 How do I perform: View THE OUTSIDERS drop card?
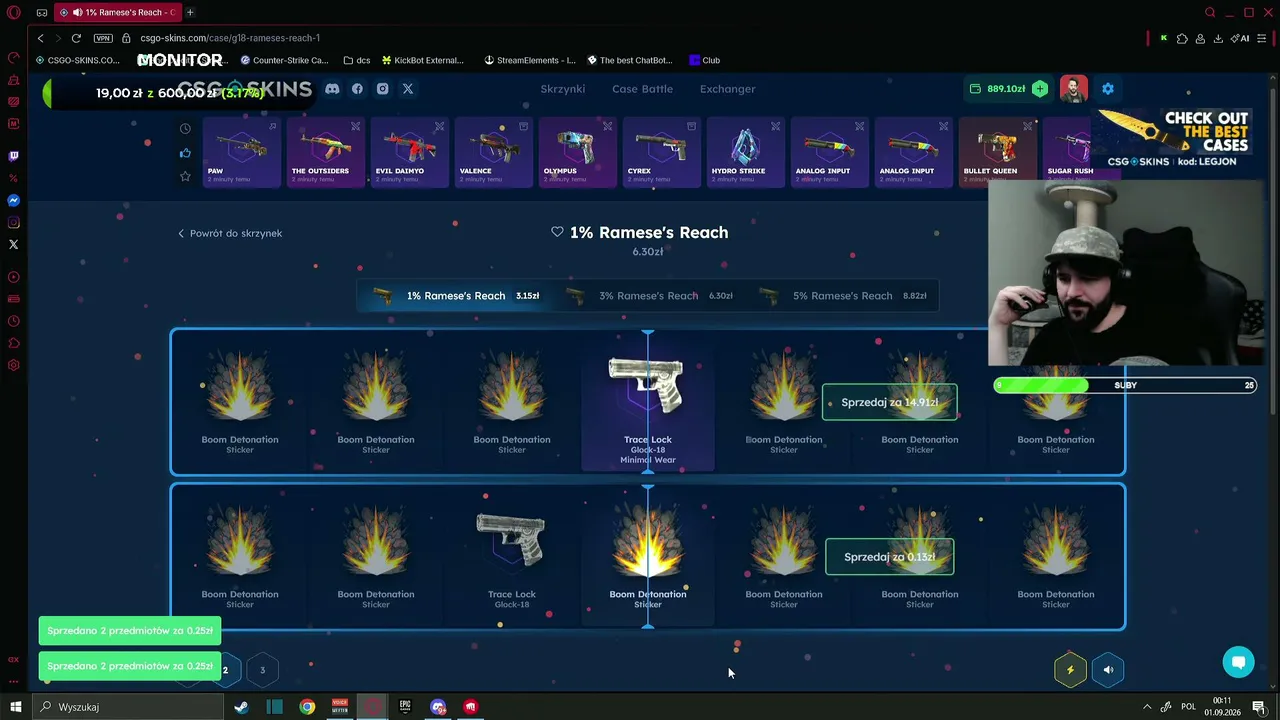tap(325, 152)
